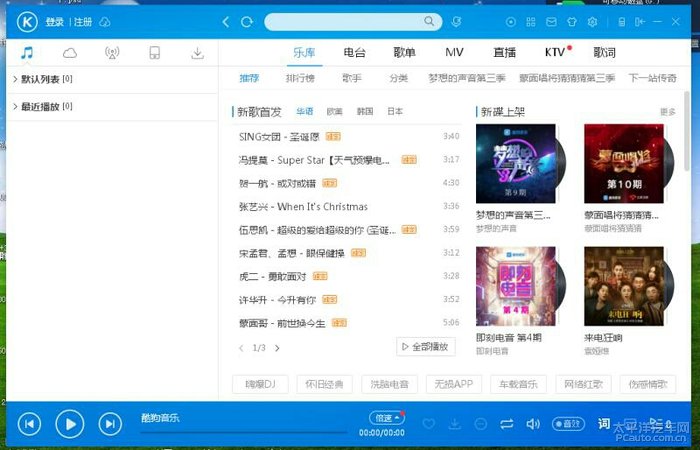The width and height of the screenshot is (700, 450).
Task: Open the 倍速 playback speed dropdown
Action: coord(387,418)
